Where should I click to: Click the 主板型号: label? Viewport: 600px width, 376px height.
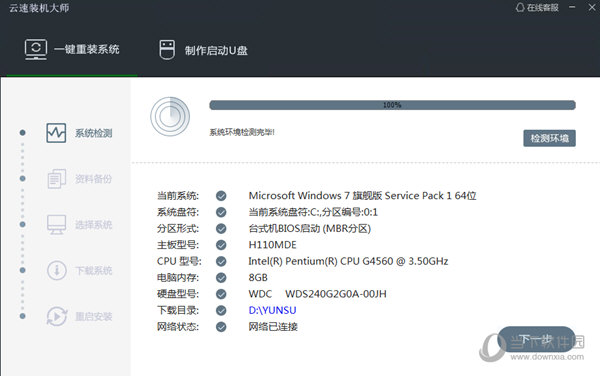[x=178, y=245]
